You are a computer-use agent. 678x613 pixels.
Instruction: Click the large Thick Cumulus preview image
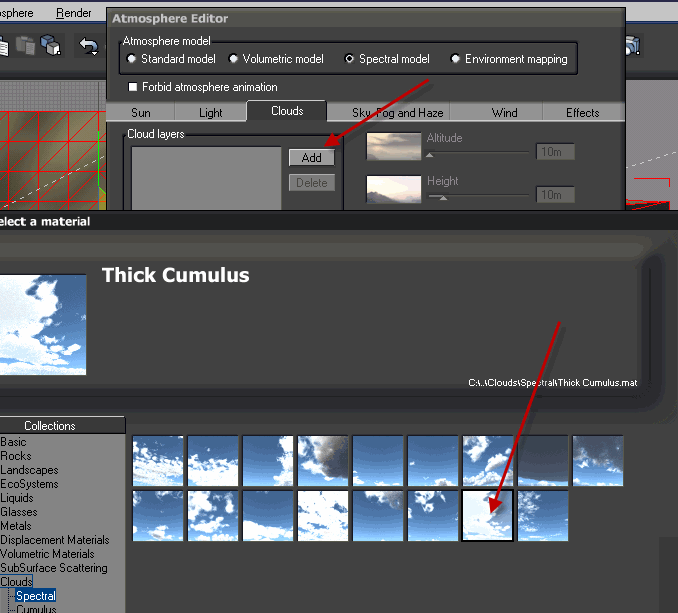pyautogui.click(x=43, y=325)
